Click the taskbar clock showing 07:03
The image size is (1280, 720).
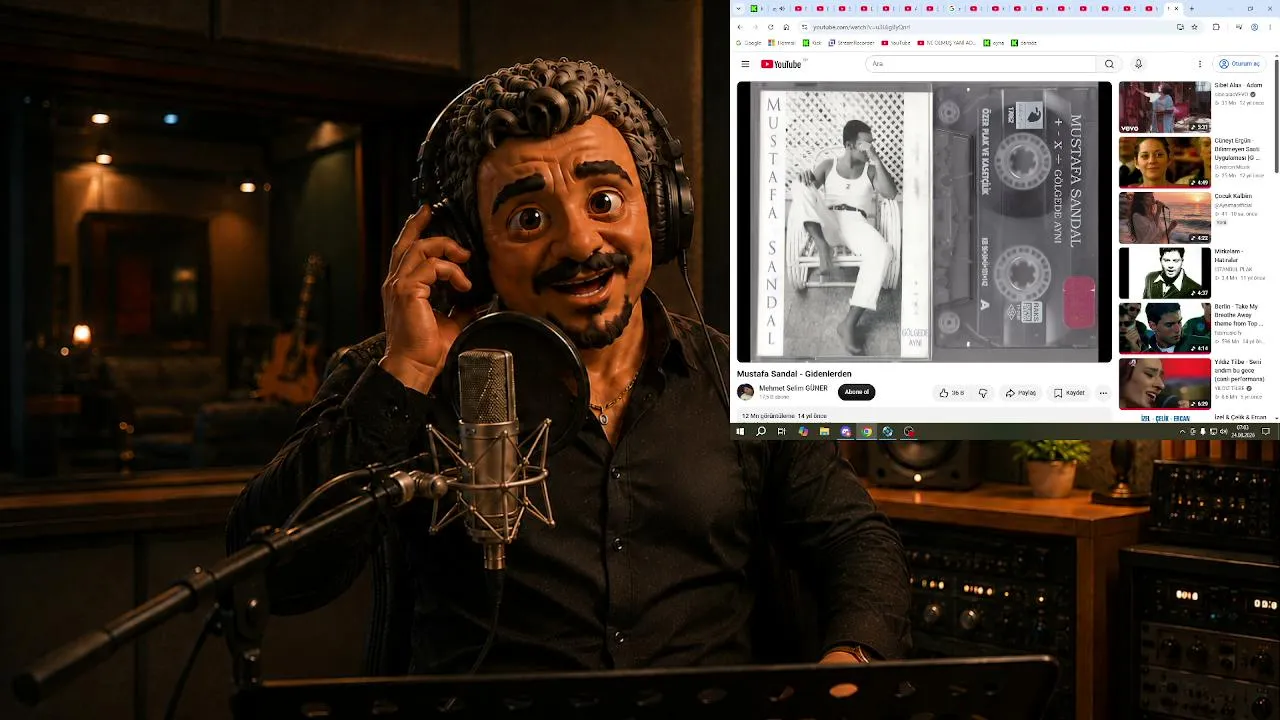tap(1242, 432)
